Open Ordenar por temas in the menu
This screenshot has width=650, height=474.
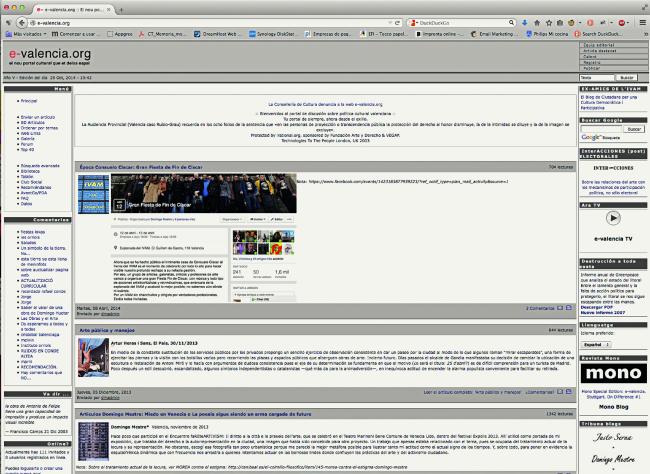tap(39, 128)
